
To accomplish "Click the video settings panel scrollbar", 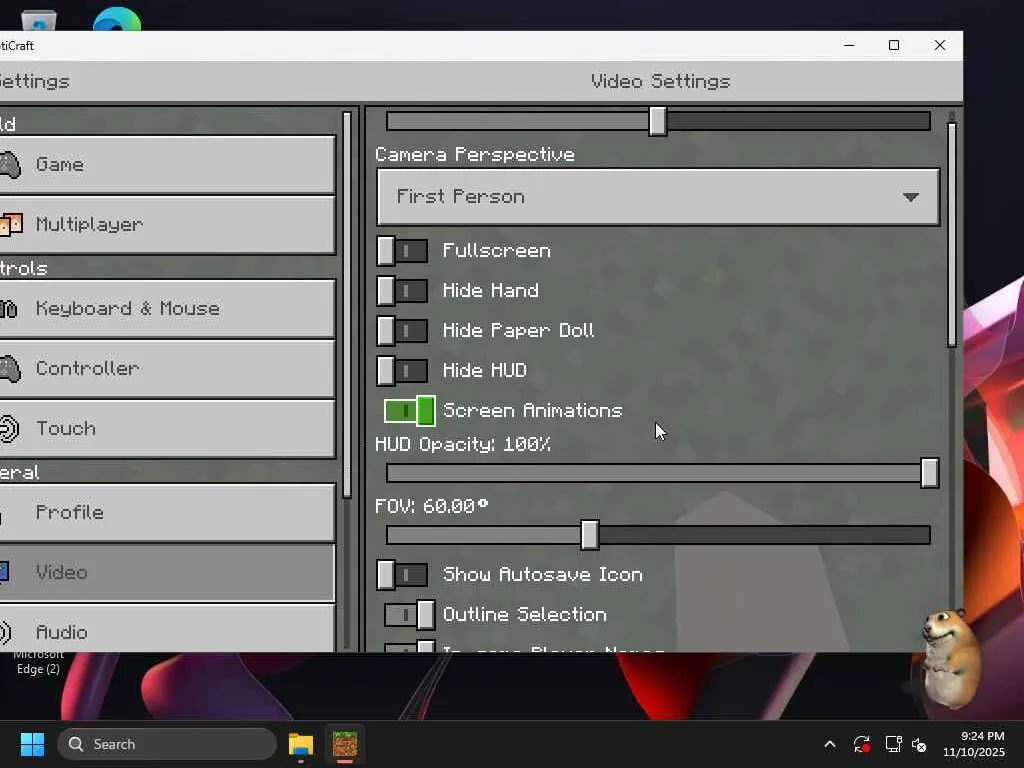I will click(952, 235).
